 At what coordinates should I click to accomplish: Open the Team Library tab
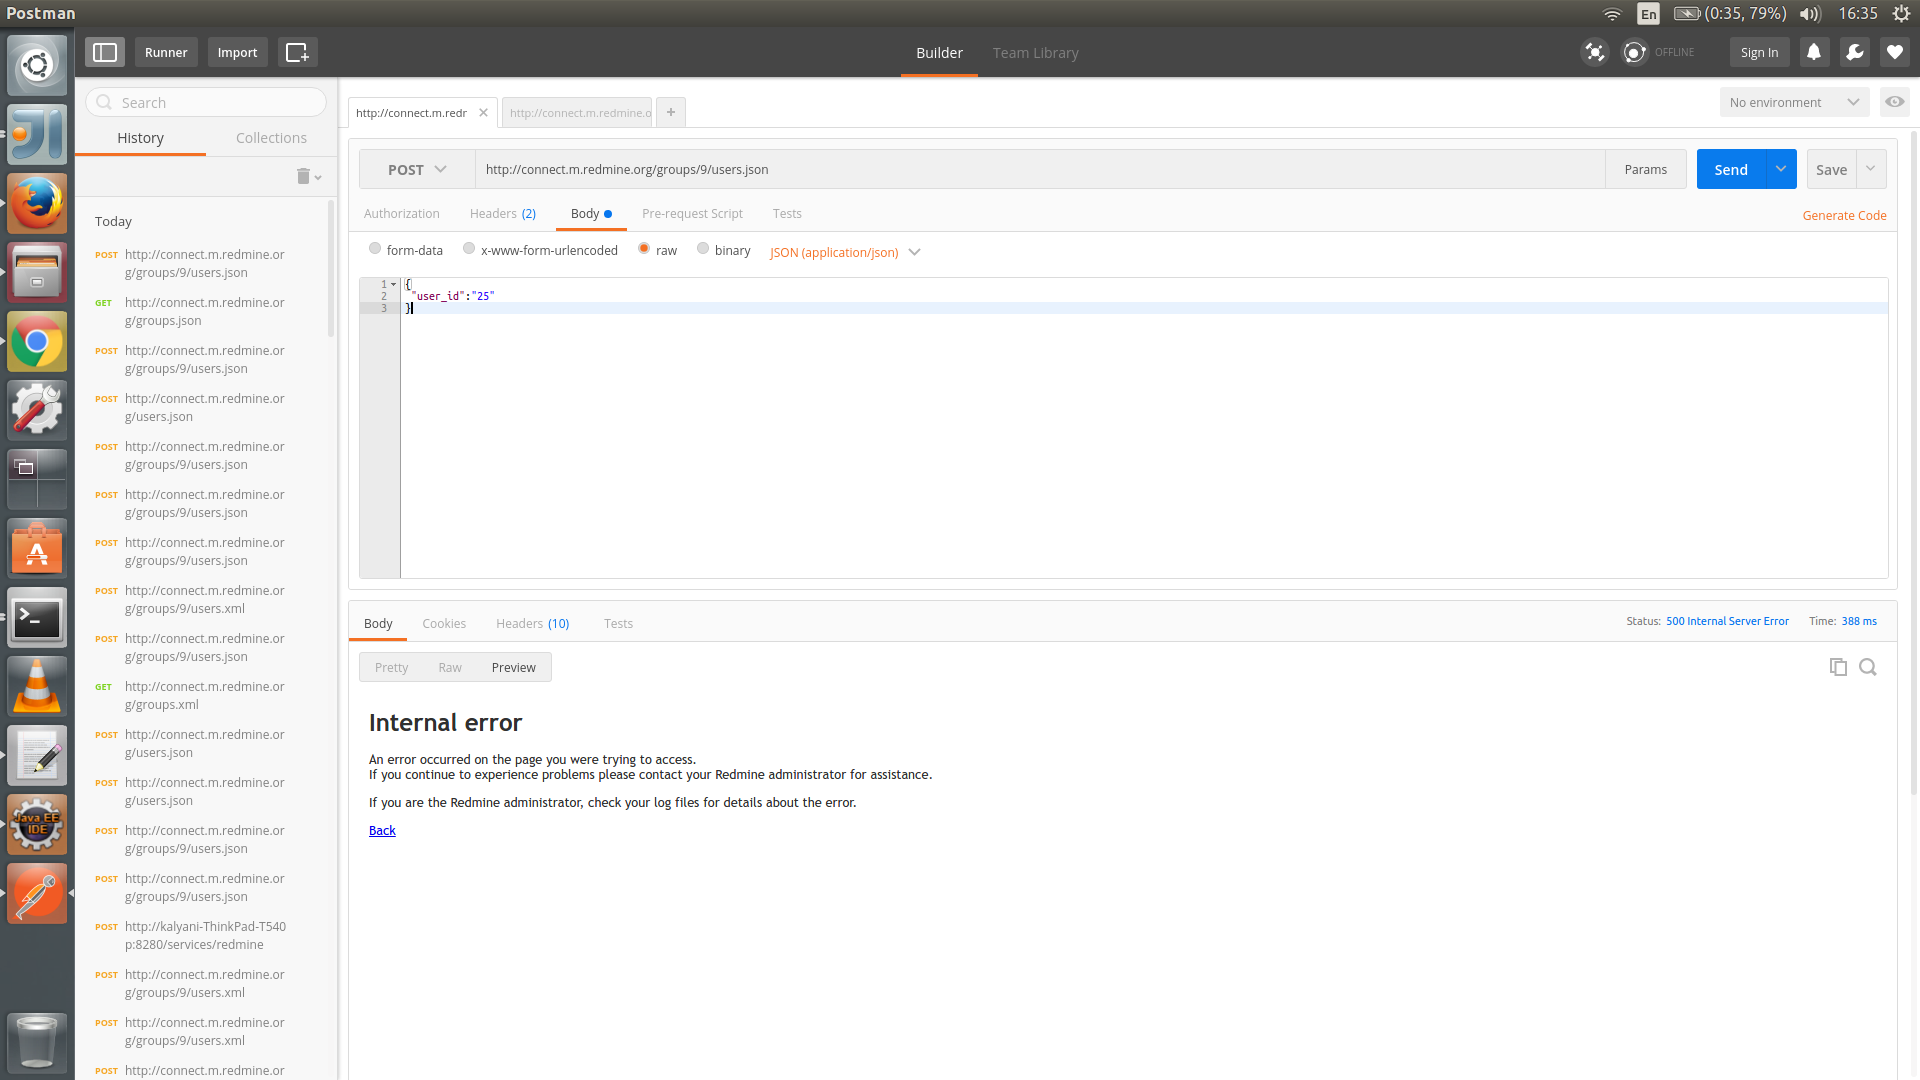(1035, 53)
